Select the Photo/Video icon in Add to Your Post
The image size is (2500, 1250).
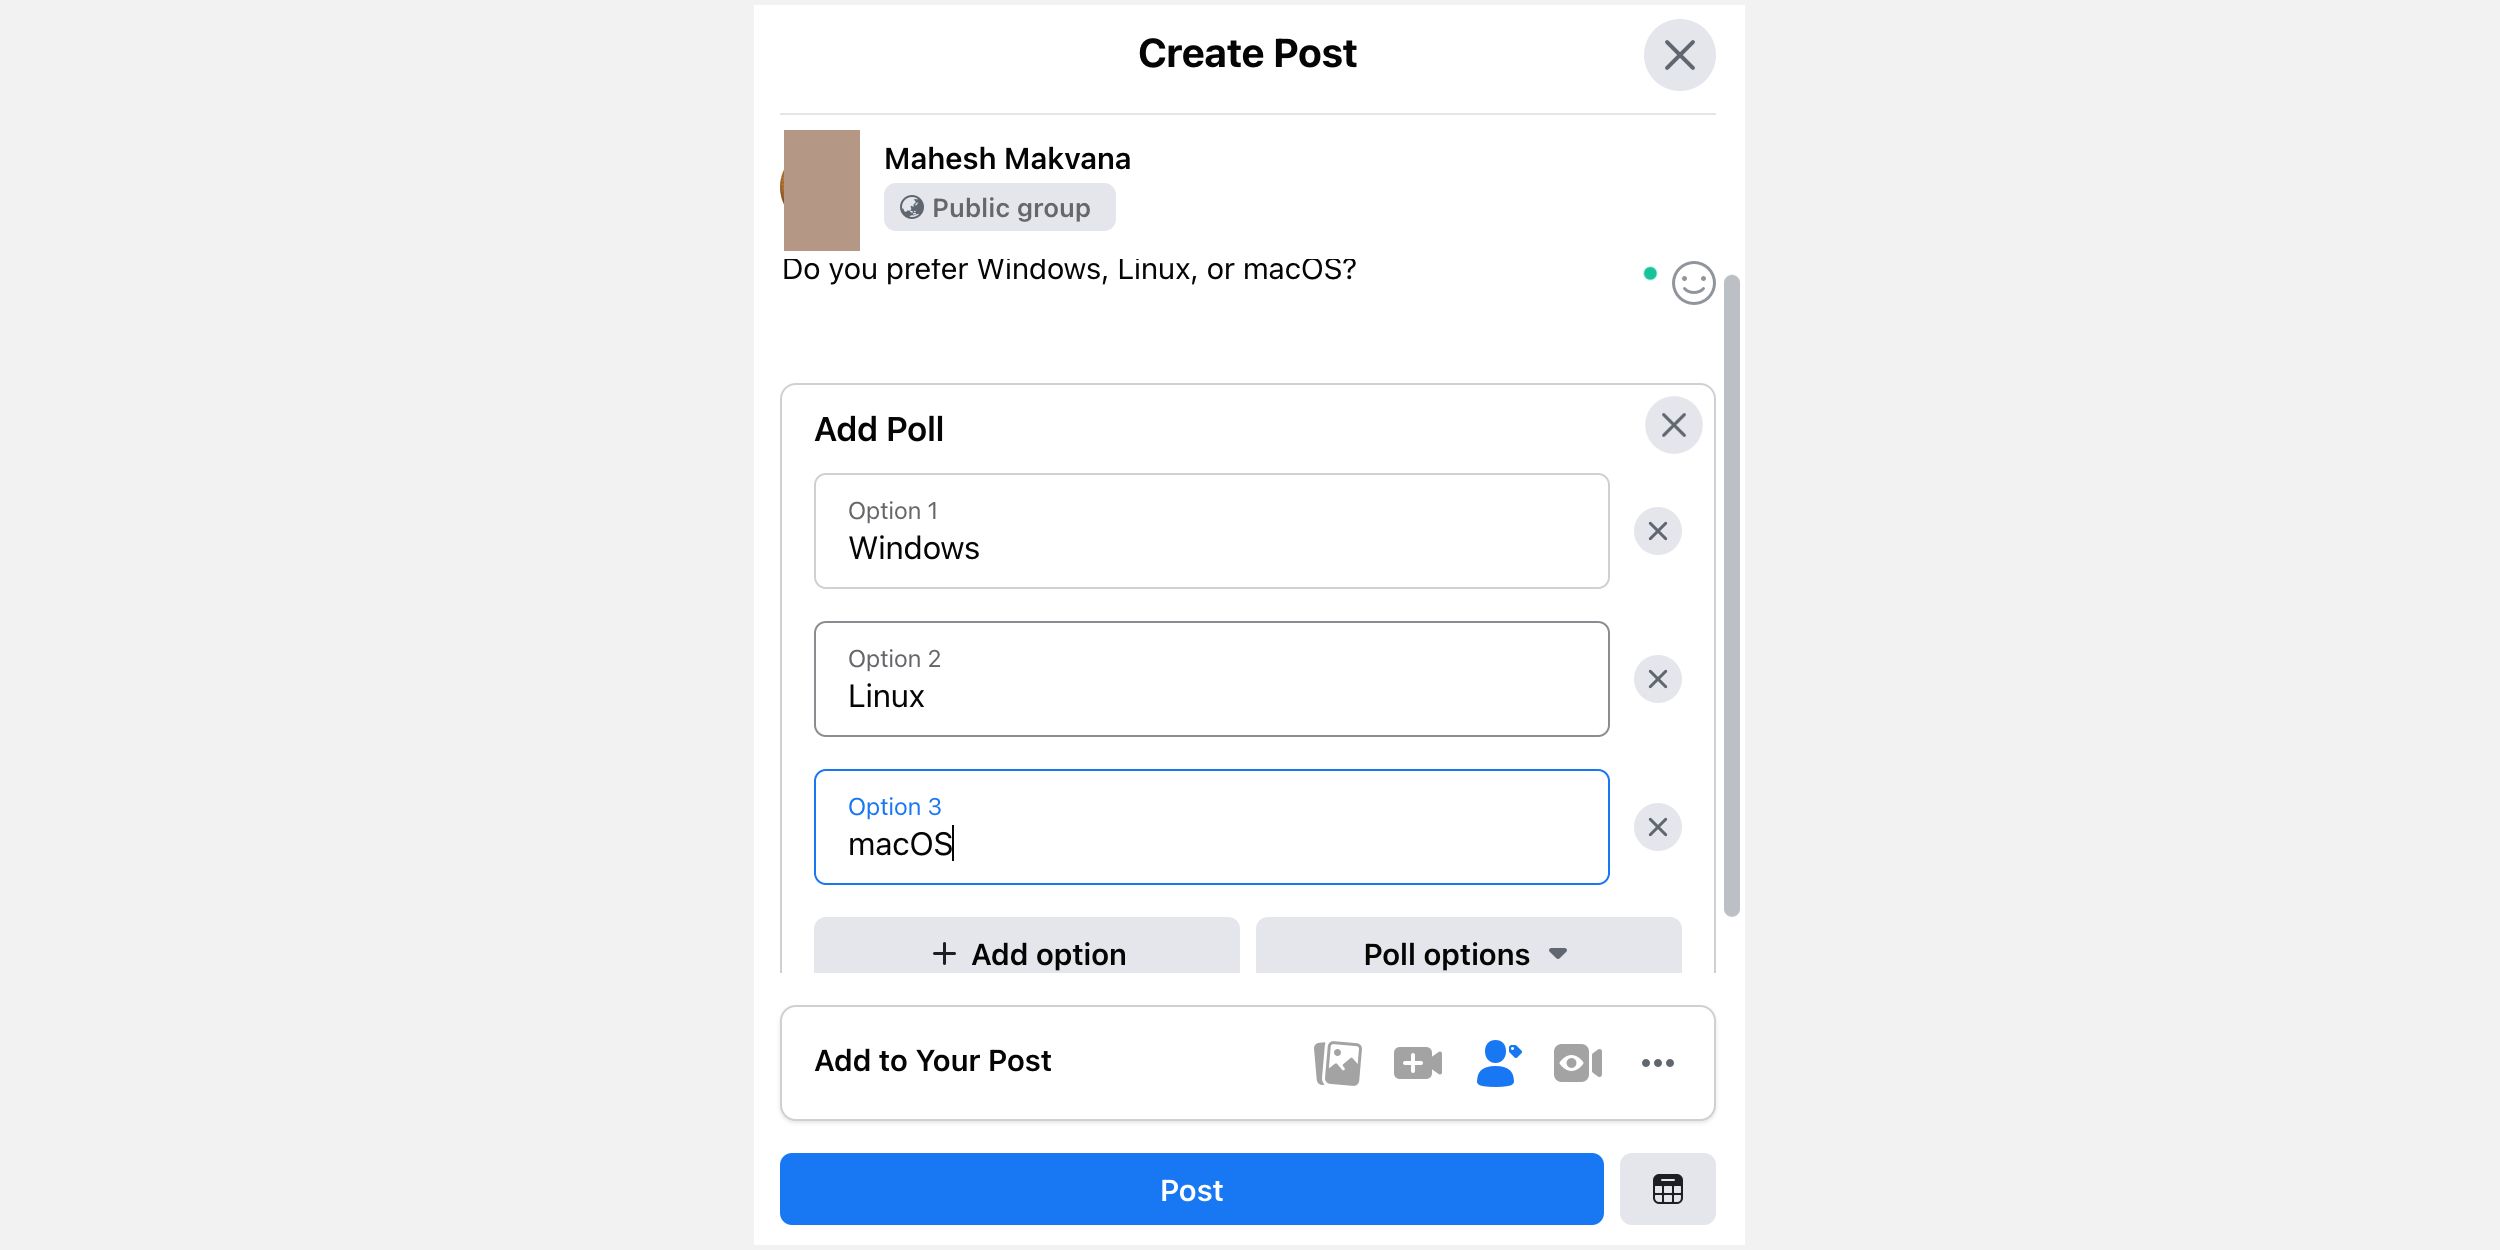tap(1337, 1062)
